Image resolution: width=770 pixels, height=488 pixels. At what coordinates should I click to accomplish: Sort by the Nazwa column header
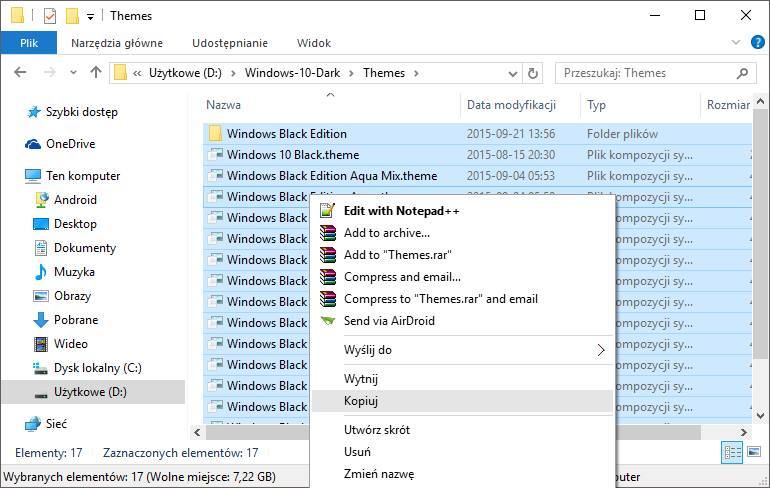click(x=223, y=105)
